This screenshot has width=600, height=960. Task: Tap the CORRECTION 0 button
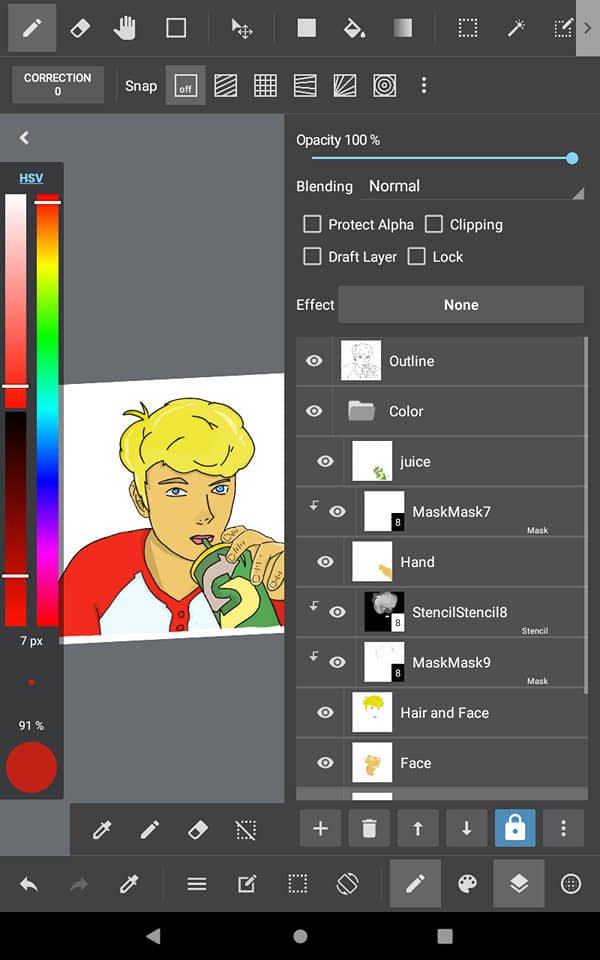(x=58, y=84)
